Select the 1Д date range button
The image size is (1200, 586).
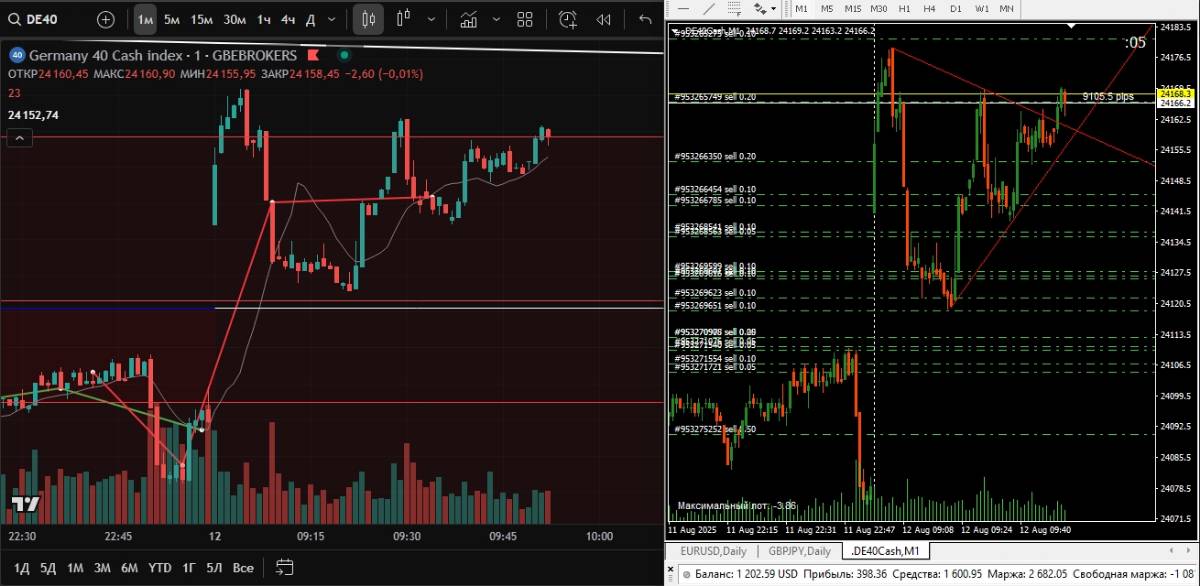(21, 567)
